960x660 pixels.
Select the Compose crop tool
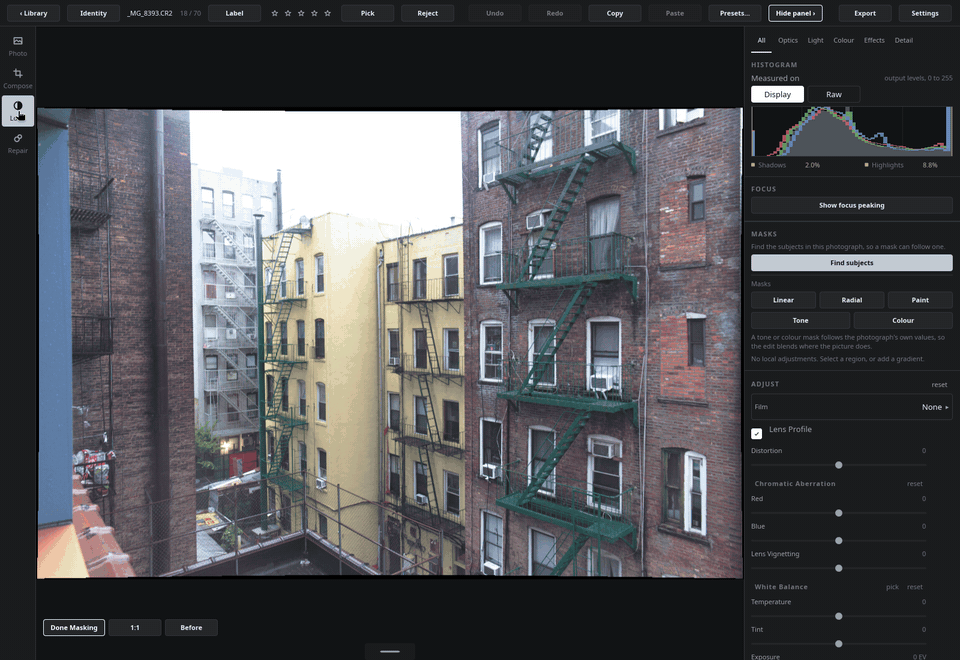pyautogui.click(x=18, y=78)
